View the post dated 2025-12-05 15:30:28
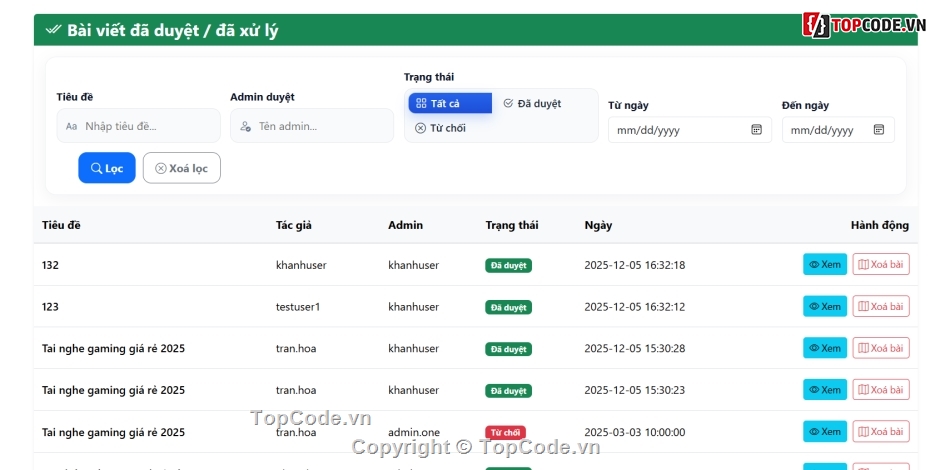 click(x=825, y=348)
